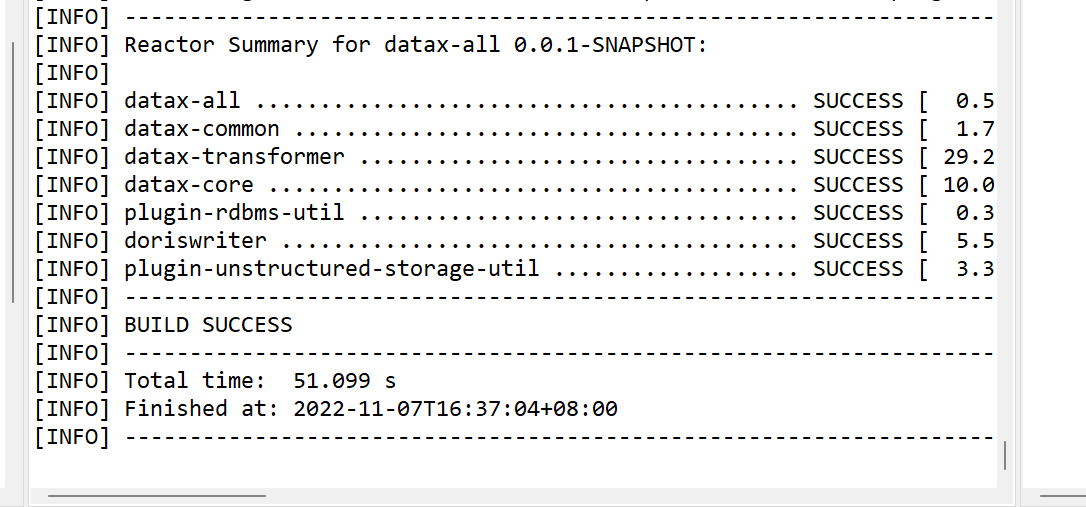Click SUCCESS status on the datax-core row
The height and width of the screenshot is (507, 1086).
[857, 185]
